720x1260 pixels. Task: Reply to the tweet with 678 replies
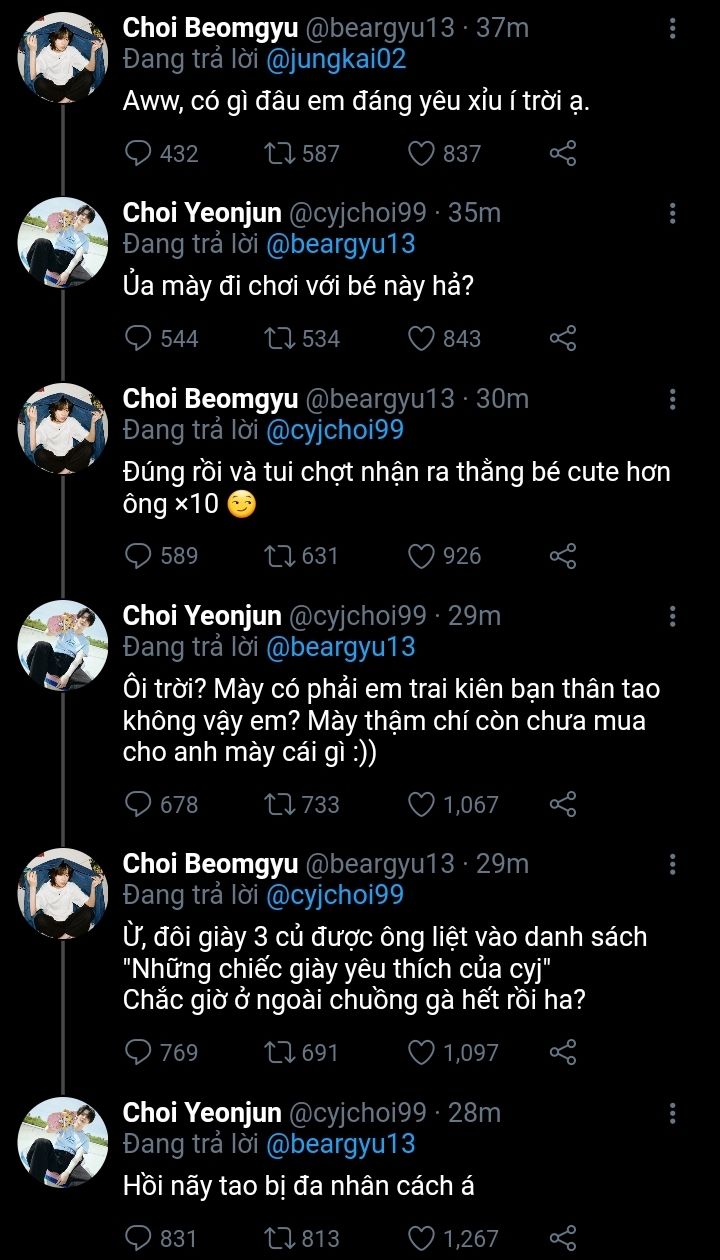(x=138, y=804)
